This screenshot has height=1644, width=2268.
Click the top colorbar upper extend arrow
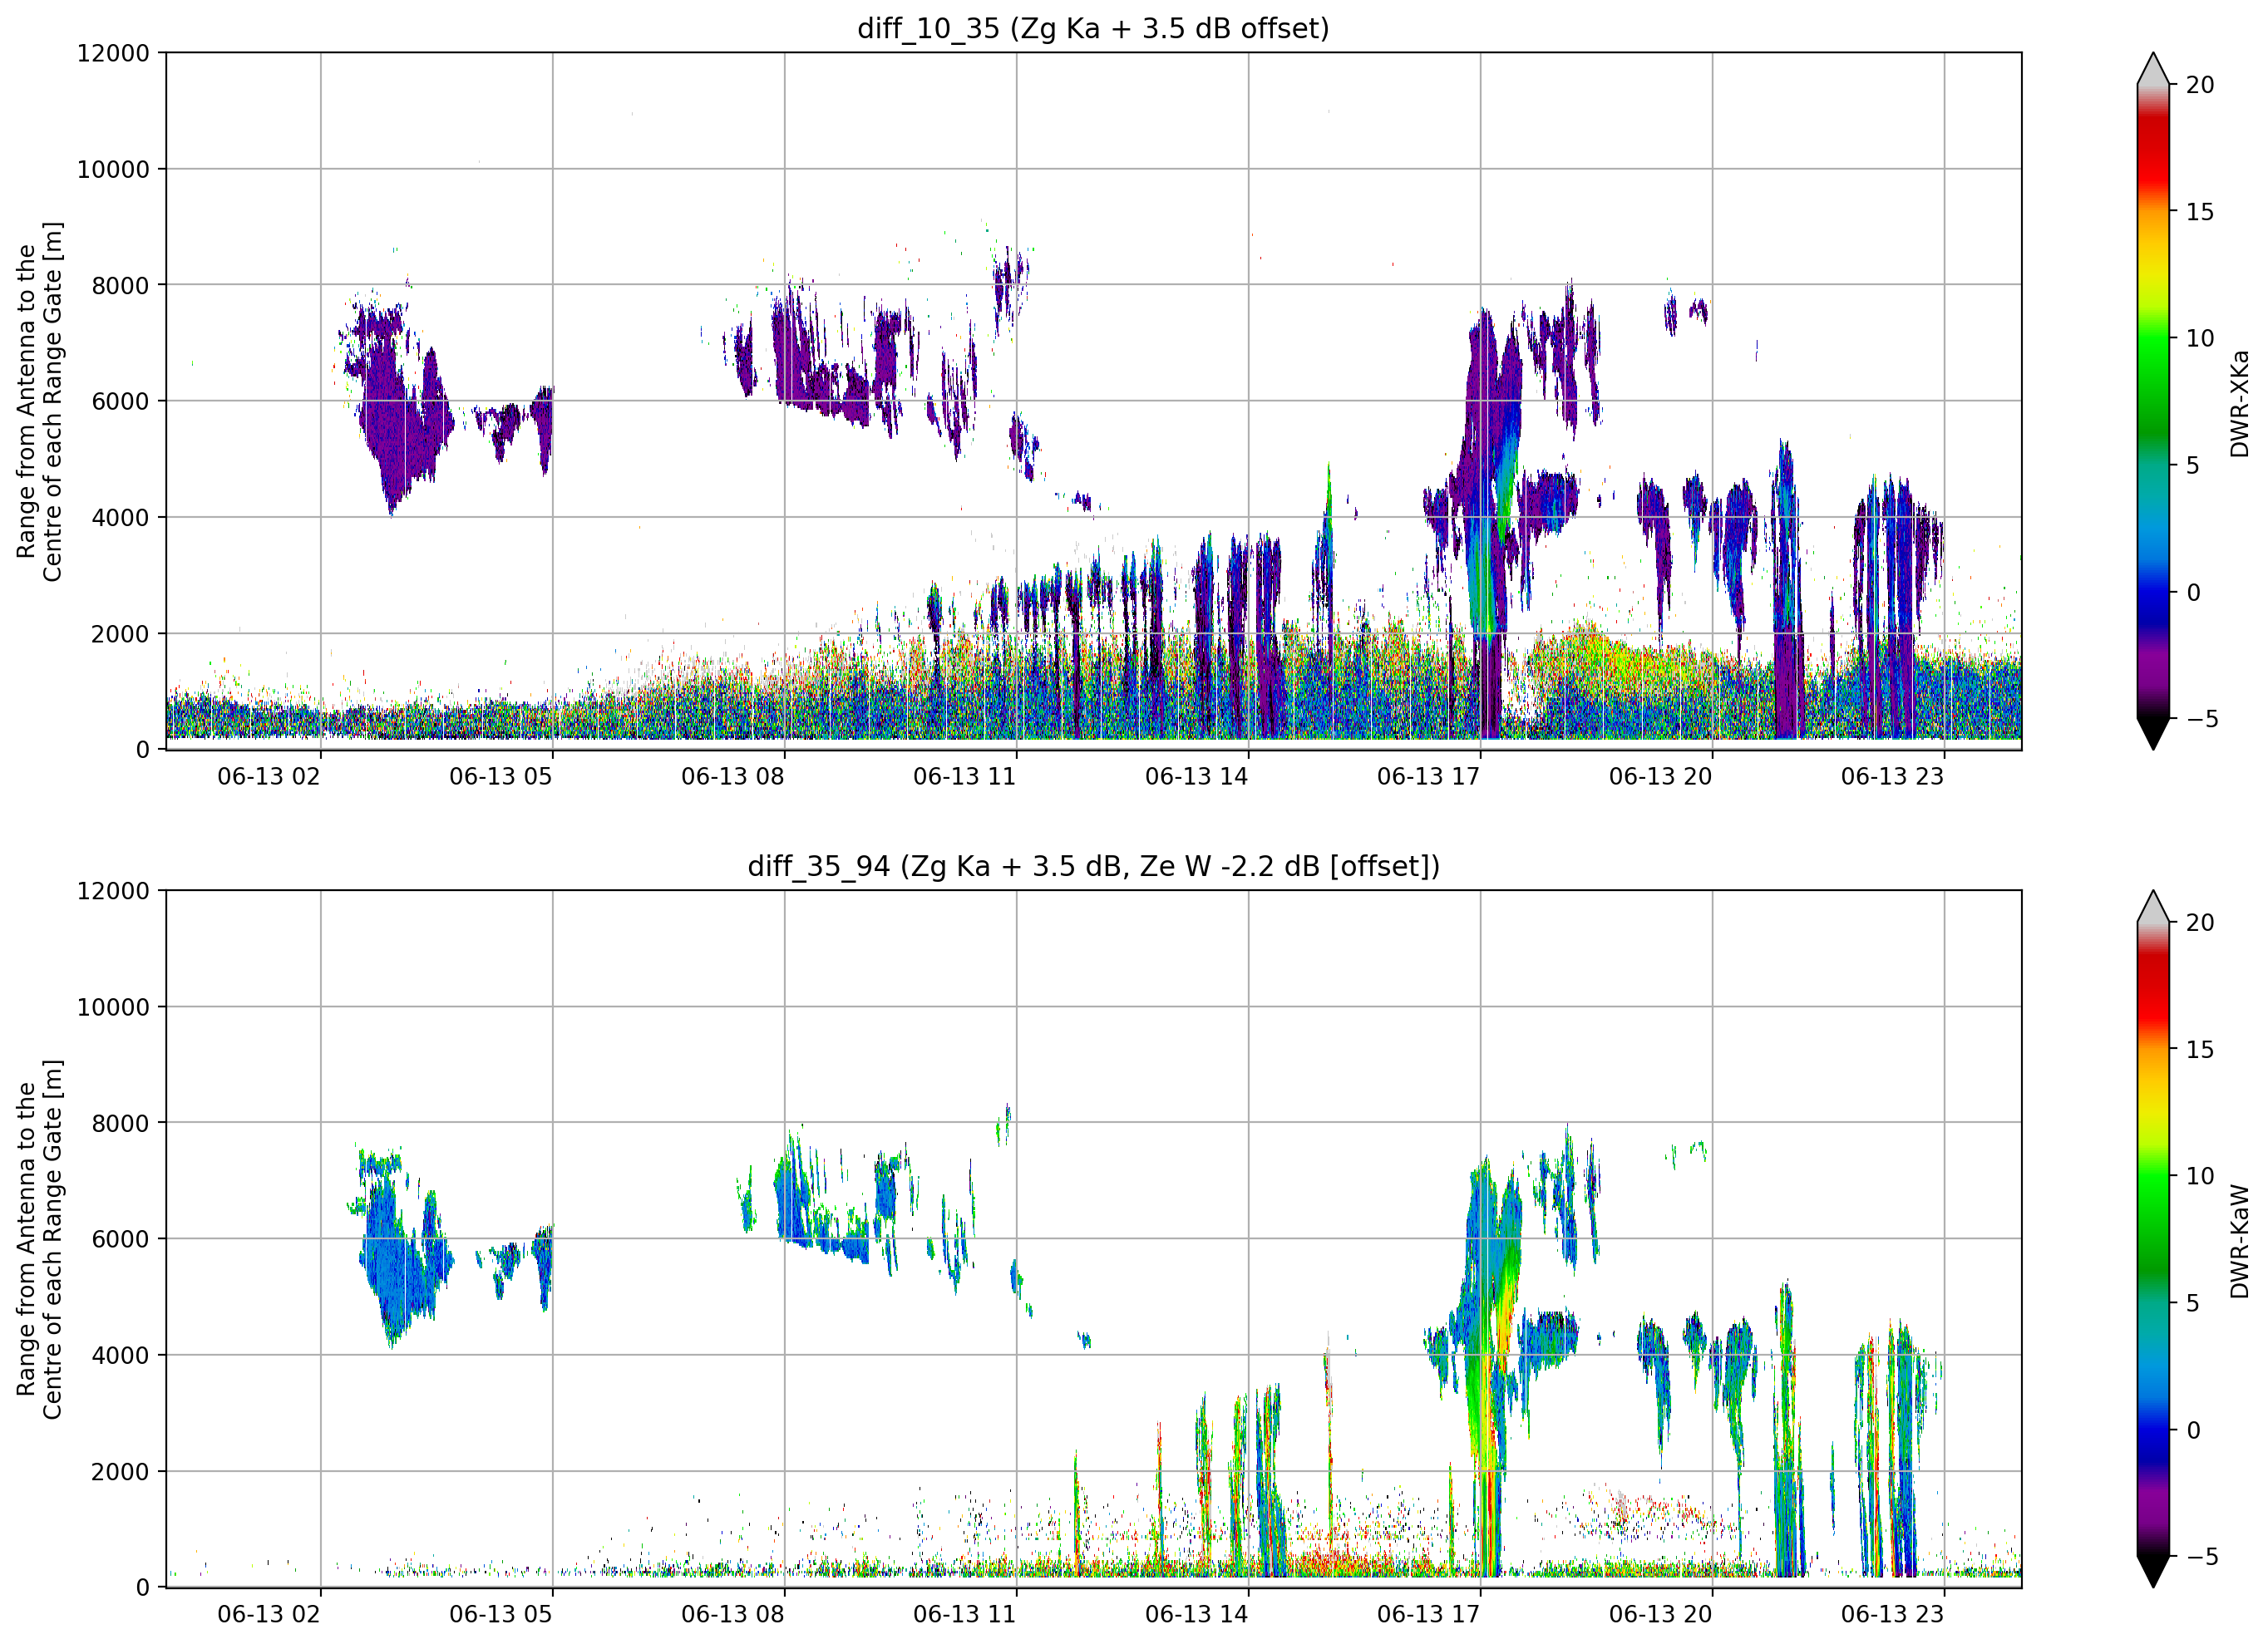click(2153, 69)
